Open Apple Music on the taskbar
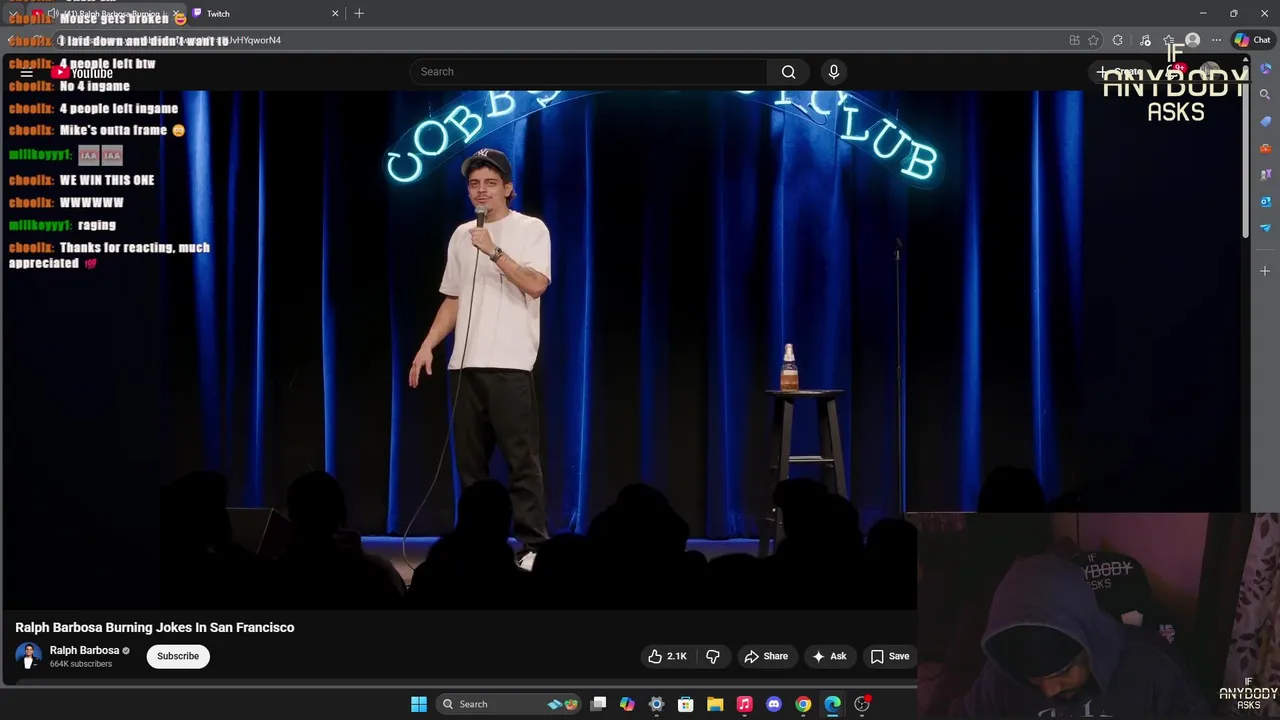The width and height of the screenshot is (1280, 720). (744, 704)
